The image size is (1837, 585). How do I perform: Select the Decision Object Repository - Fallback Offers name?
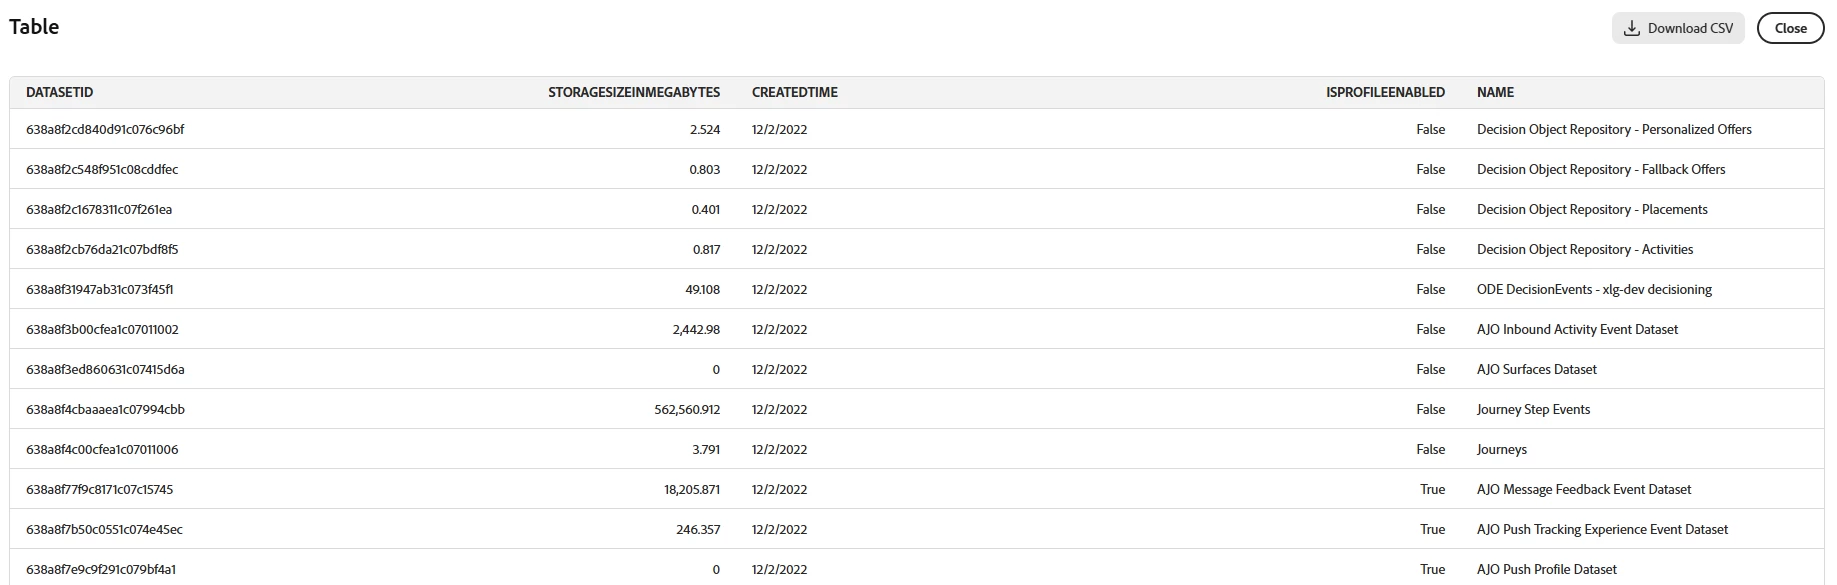coord(1601,169)
